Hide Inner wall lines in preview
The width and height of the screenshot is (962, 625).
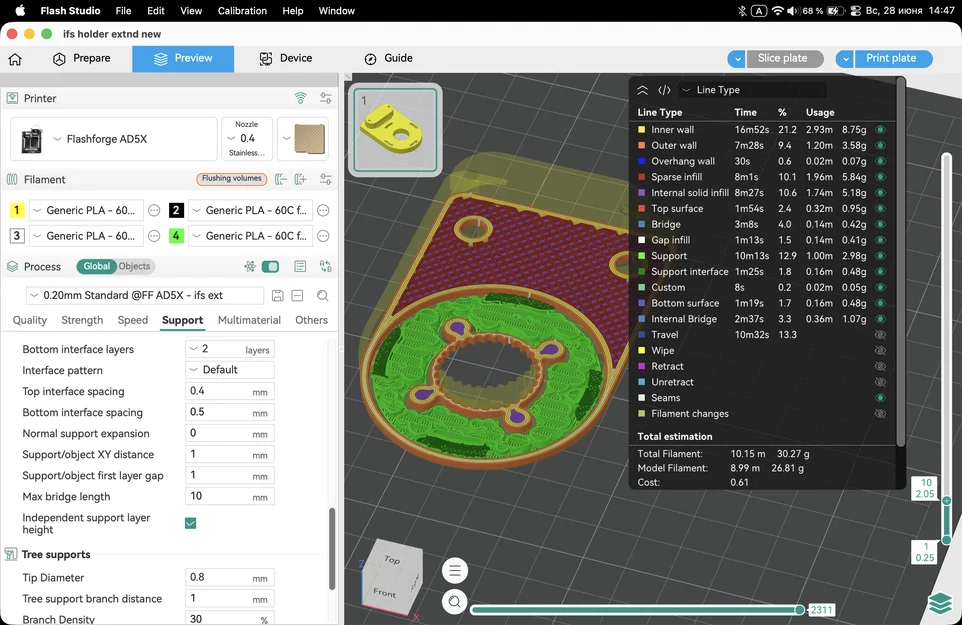[x=880, y=130]
